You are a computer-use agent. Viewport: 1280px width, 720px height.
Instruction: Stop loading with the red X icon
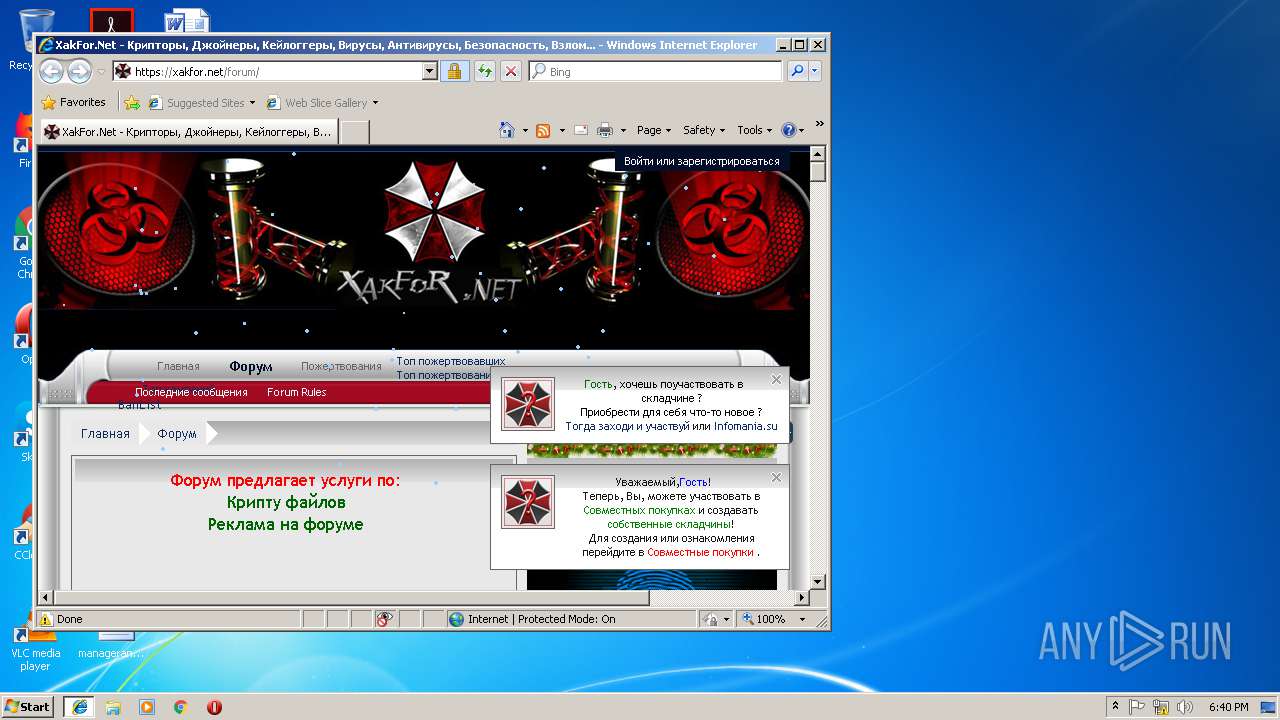(510, 71)
